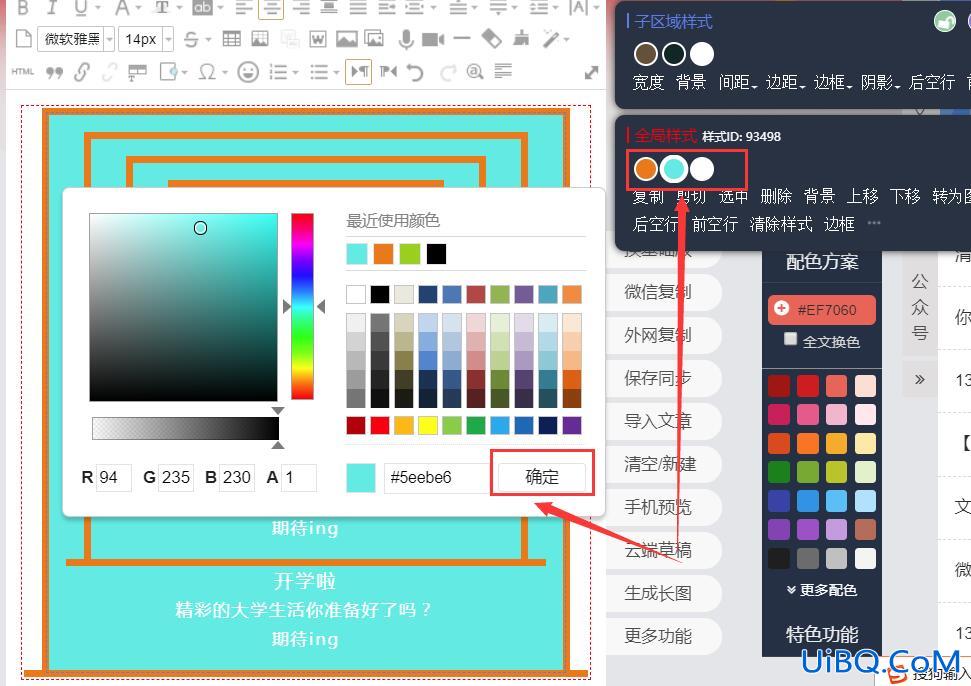Undo the last action
Screen dimensions: 971x686
pos(415,72)
